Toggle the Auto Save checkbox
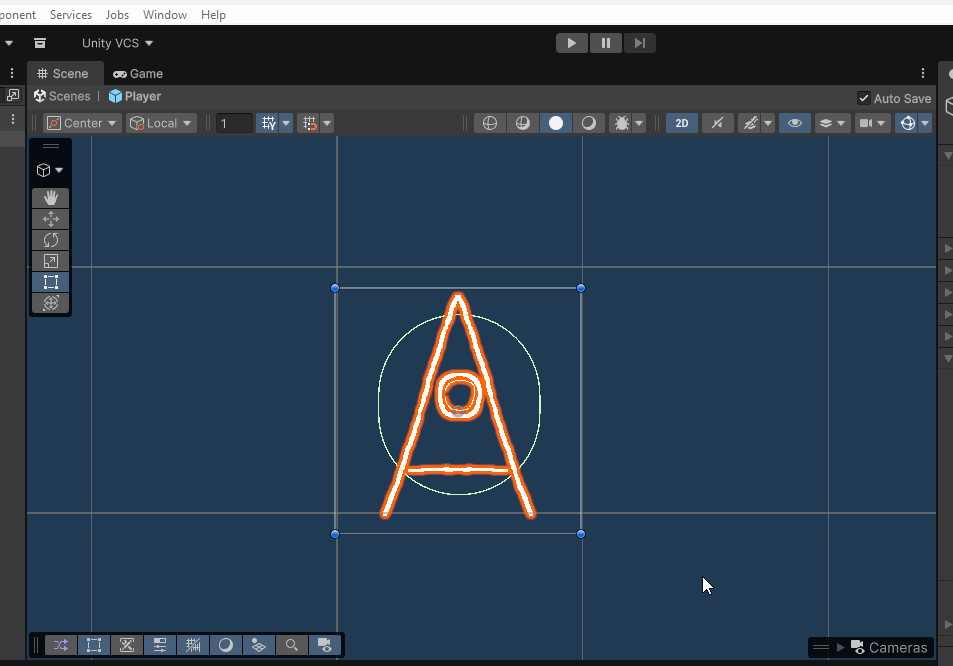 (863, 98)
